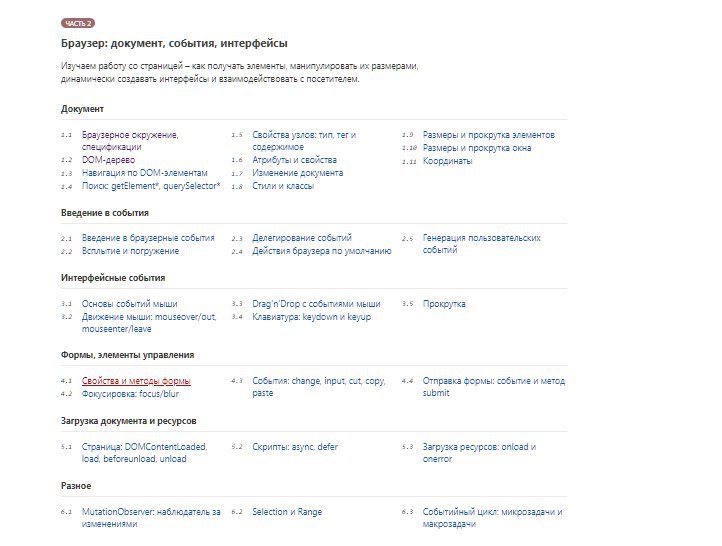Click the ЧАСТЬ 2 badge
This screenshot has height=546, width=722.
[77, 22]
